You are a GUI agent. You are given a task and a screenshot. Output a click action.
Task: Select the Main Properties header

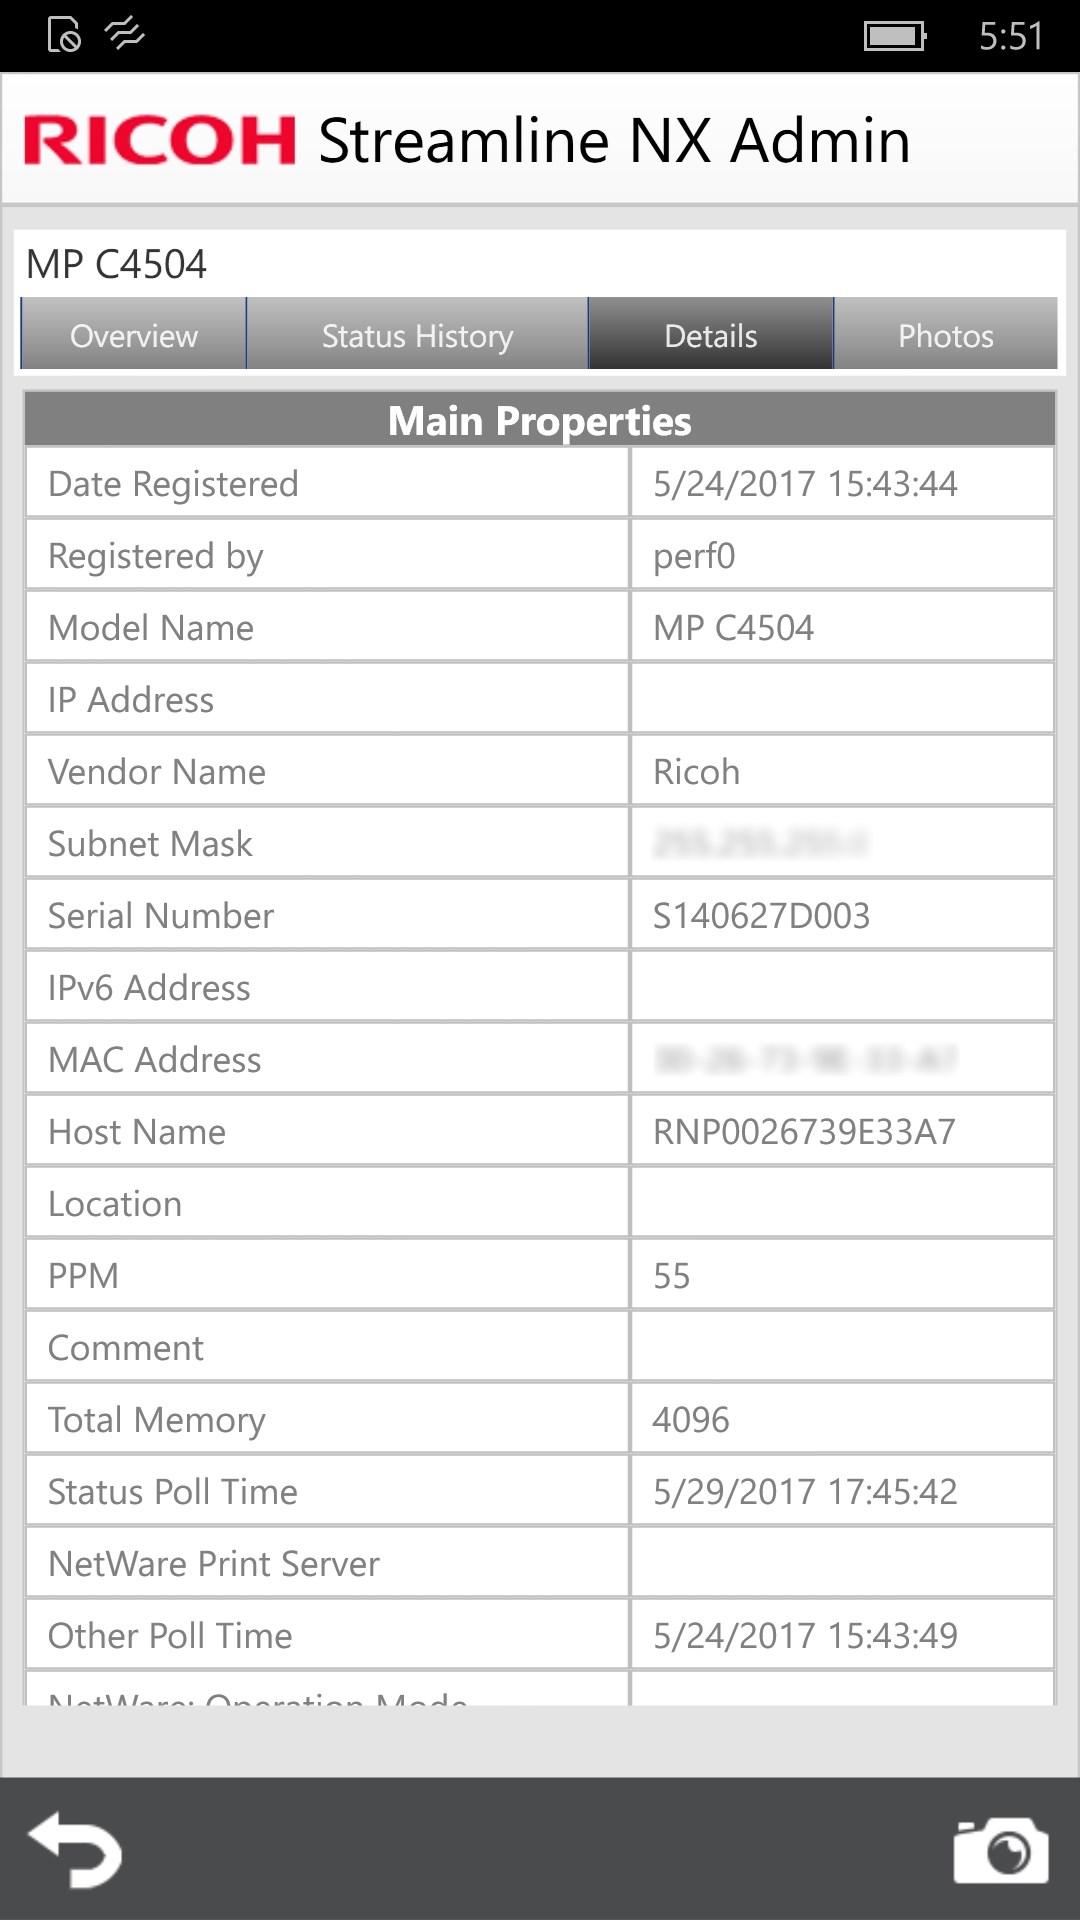(x=540, y=420)
